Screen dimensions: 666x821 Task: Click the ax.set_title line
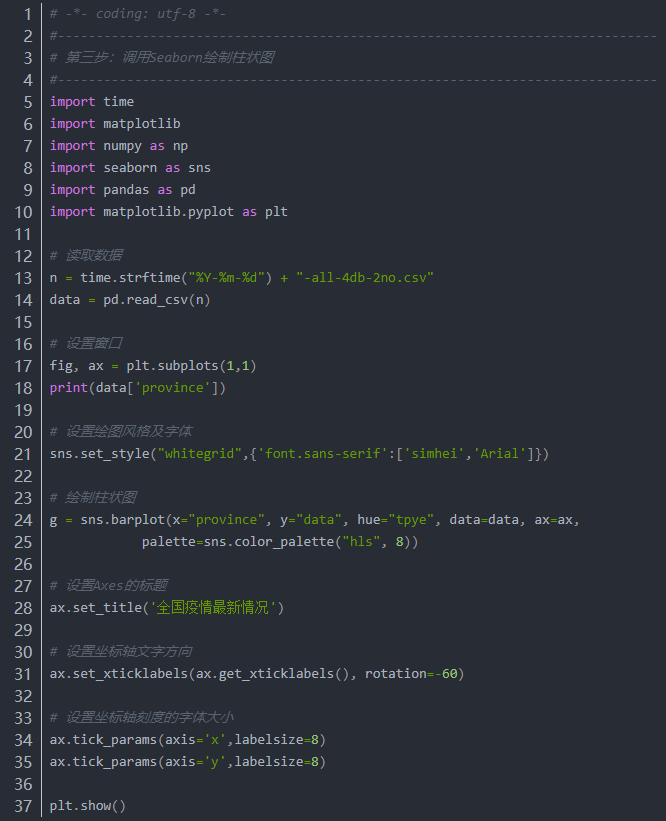pyautogui.click(x=167, y=608)
